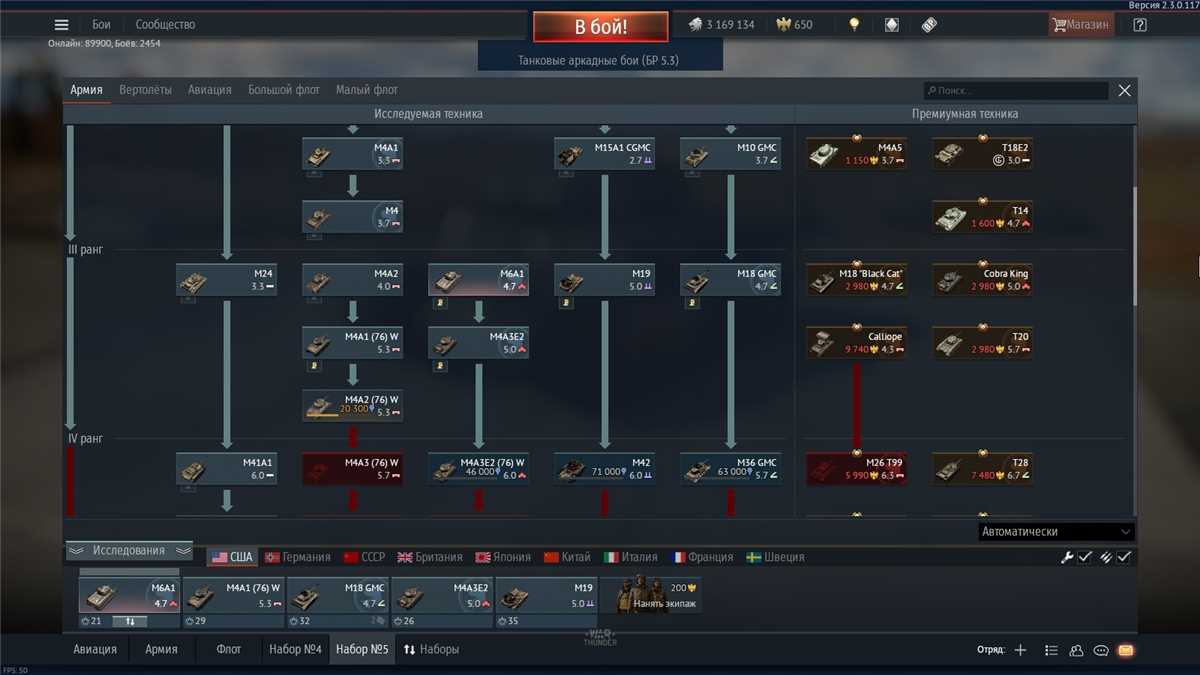Focus the Поиск search field
The height and width of the screenshot is (675, 1200).
pos(1016,91)
